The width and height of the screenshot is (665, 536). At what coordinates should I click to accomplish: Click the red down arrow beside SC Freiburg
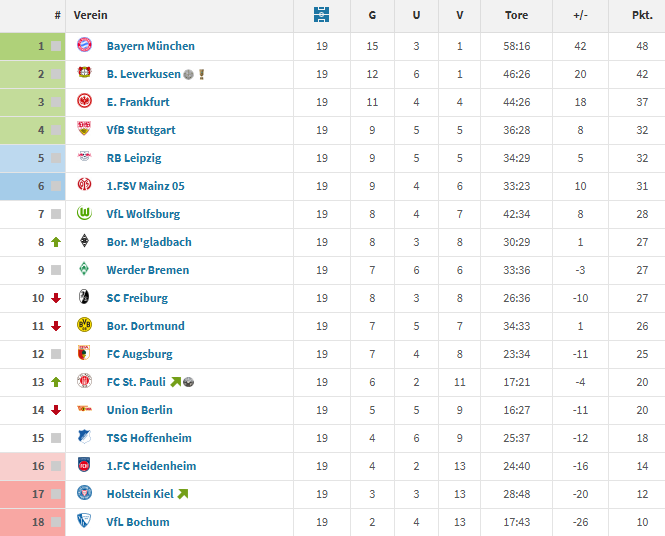point(56,298)
